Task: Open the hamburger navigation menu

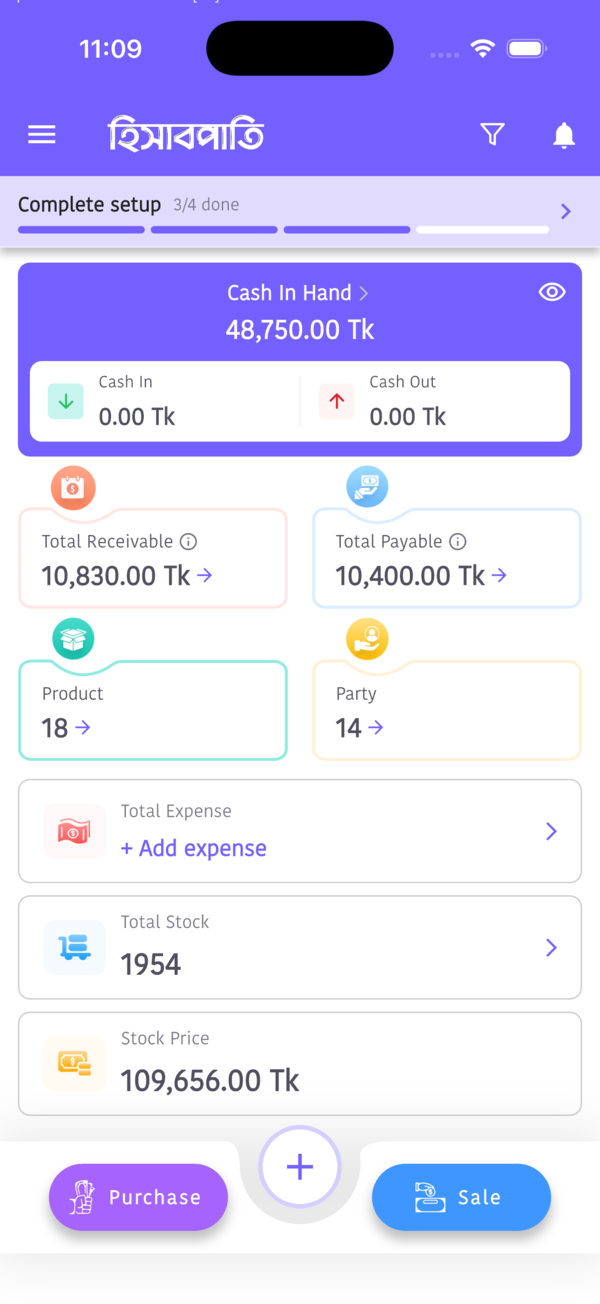Action: tap(41, 135)
